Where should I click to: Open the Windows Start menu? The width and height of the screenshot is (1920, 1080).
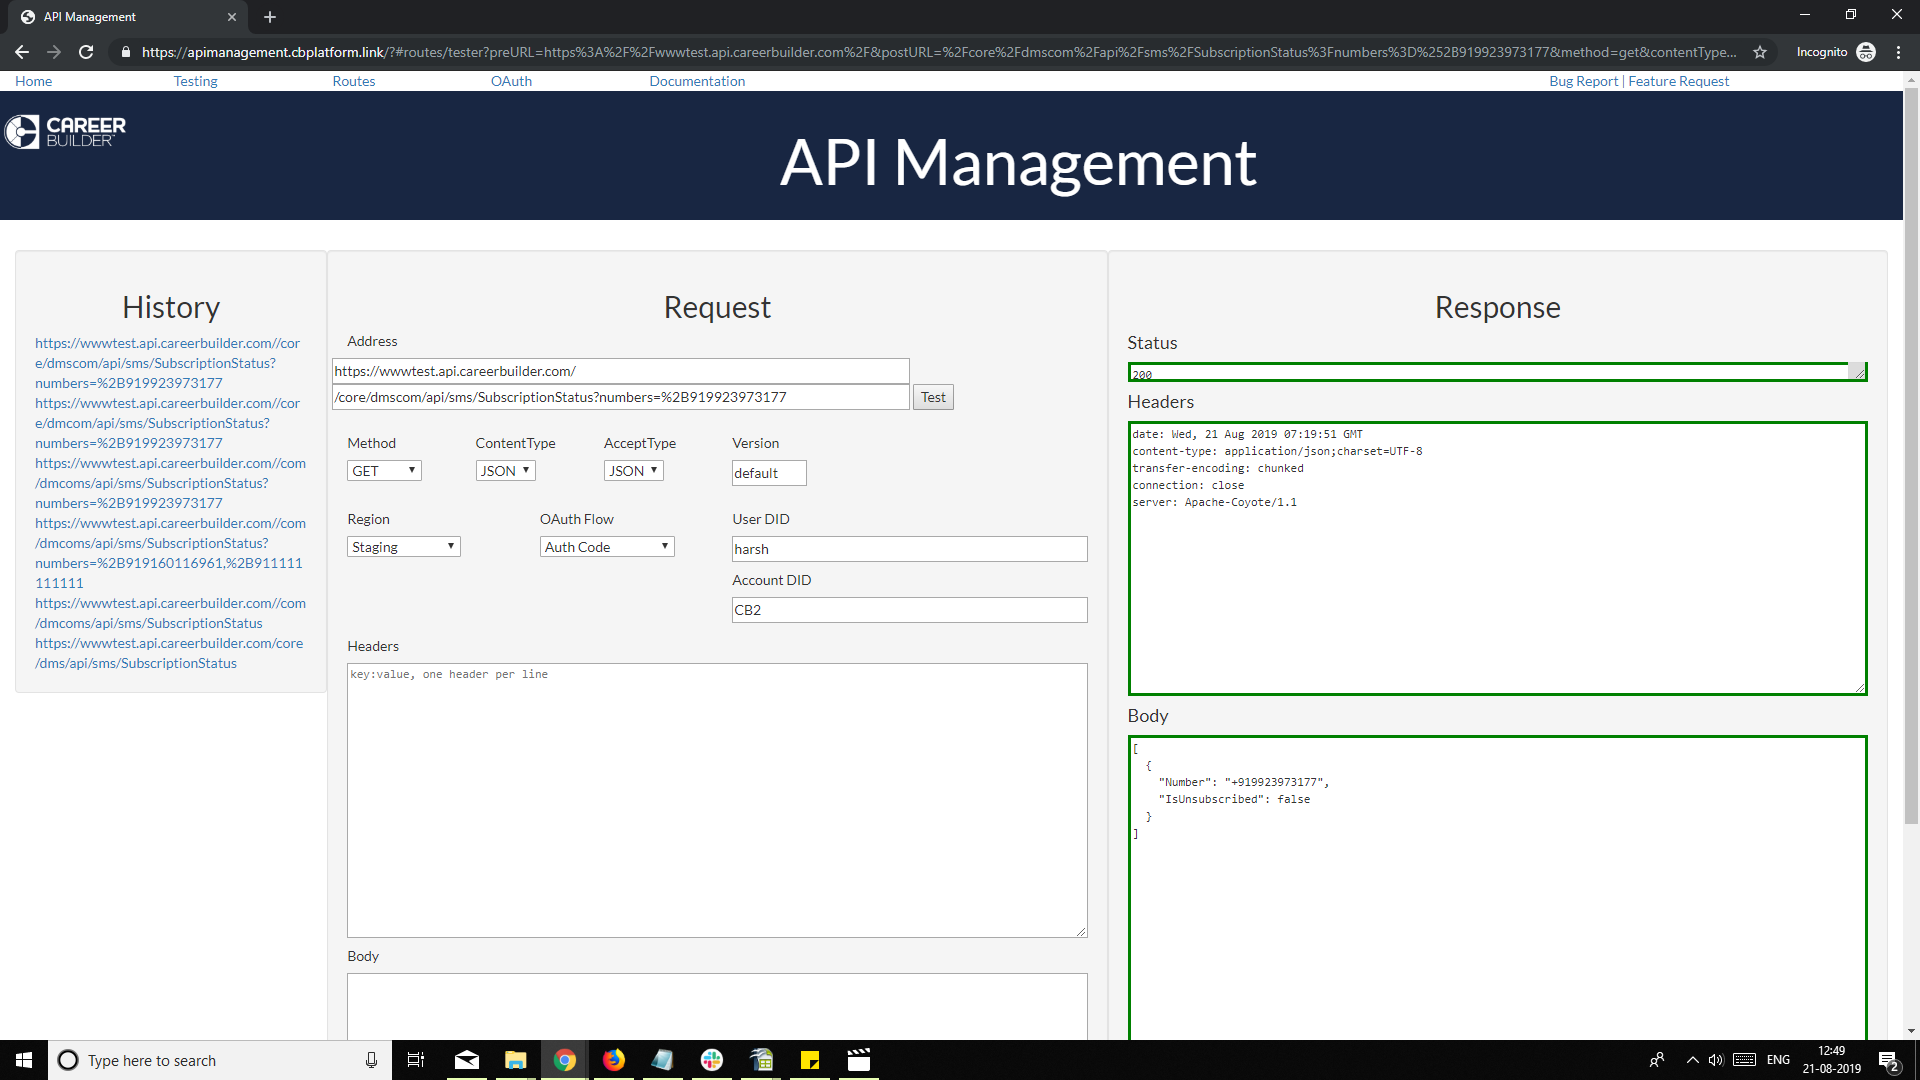[x=24, y=1060]
